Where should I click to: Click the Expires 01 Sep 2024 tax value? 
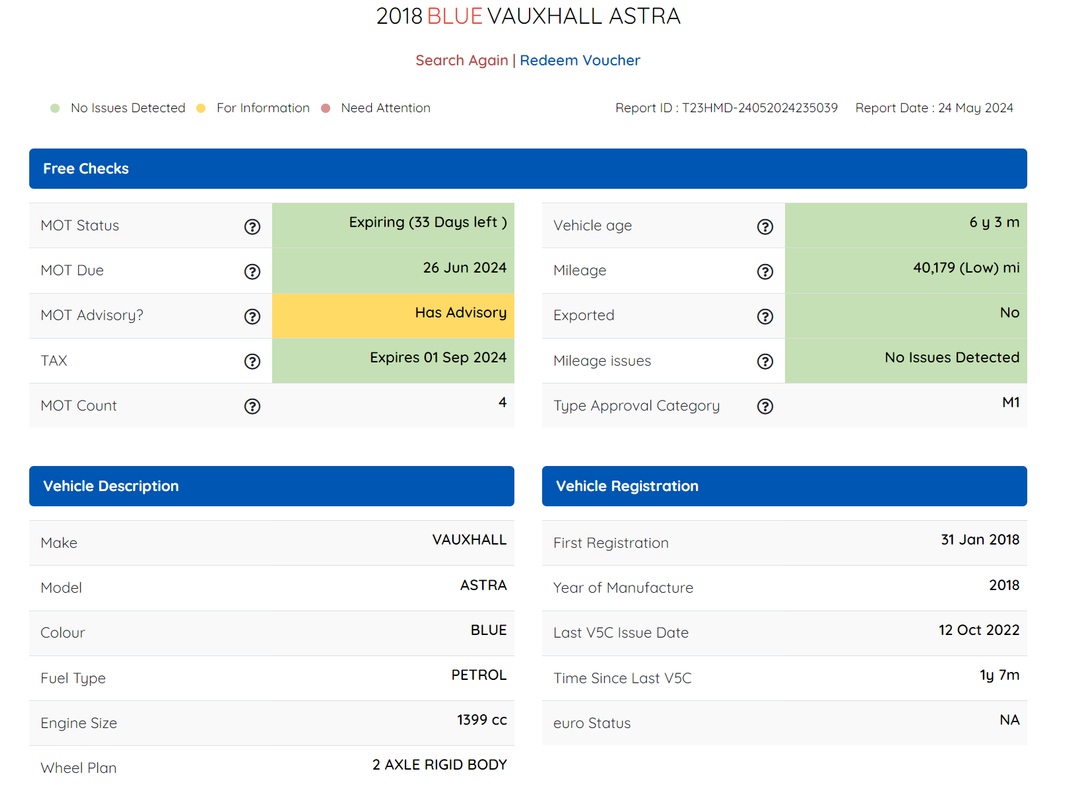(438, 357)
